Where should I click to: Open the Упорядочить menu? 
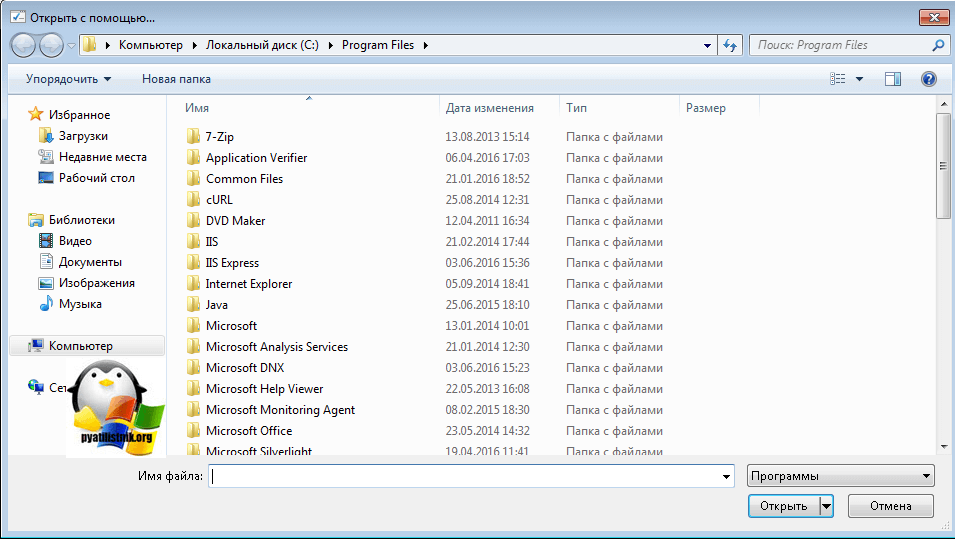68,79
